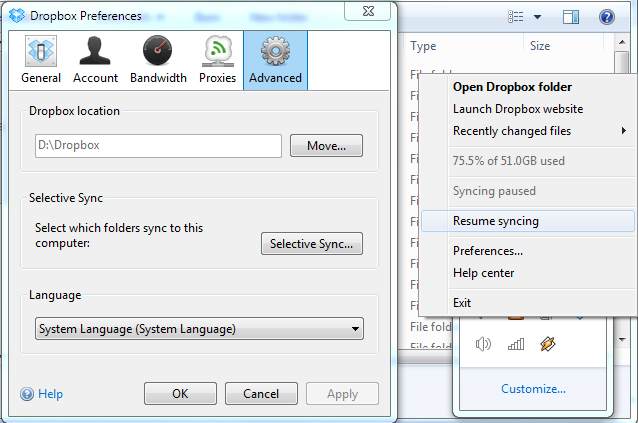Choose Exit in the Dropbox menu
The image size is (638, 423).
click(528, 303)
